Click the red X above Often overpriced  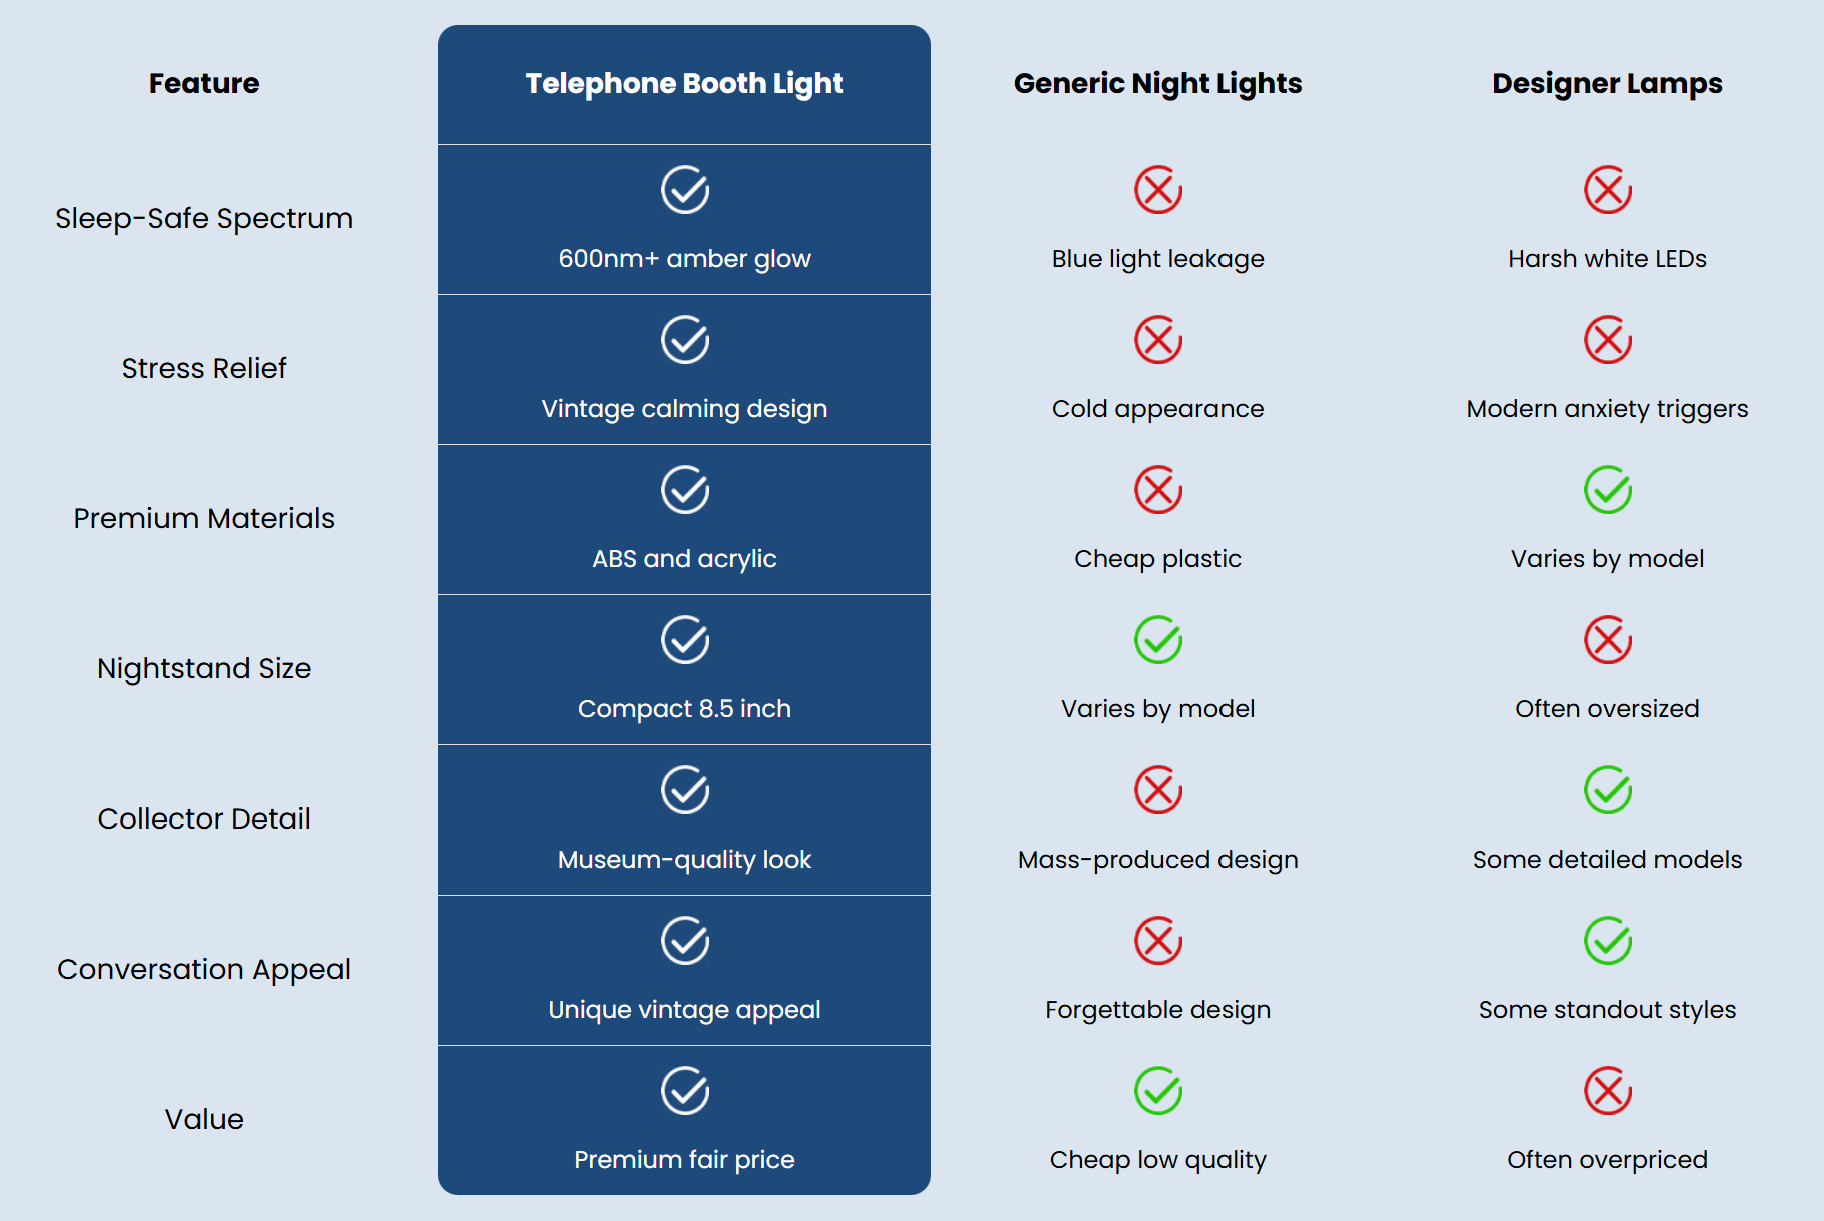(x=1608, y=1091)
